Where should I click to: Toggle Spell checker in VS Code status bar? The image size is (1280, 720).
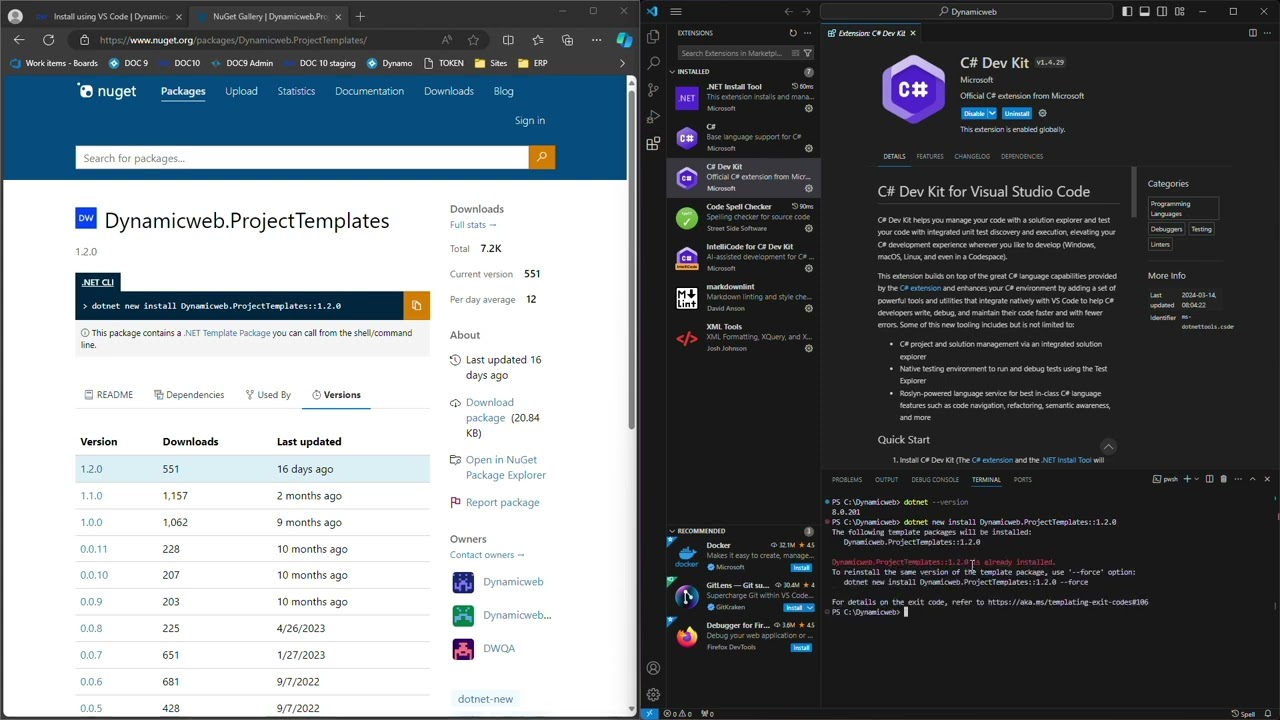click(1243, 714)
